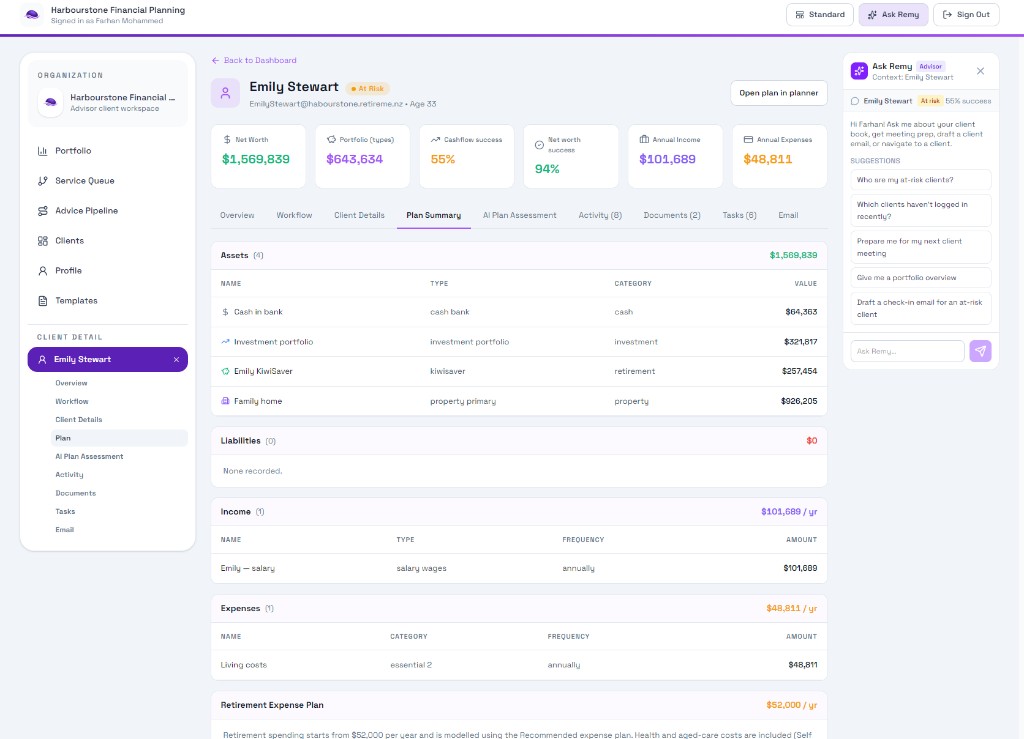This screenshot has height=739, width=1024.
Task: Toggle the Standard view mode button
Action: (820, 14)
